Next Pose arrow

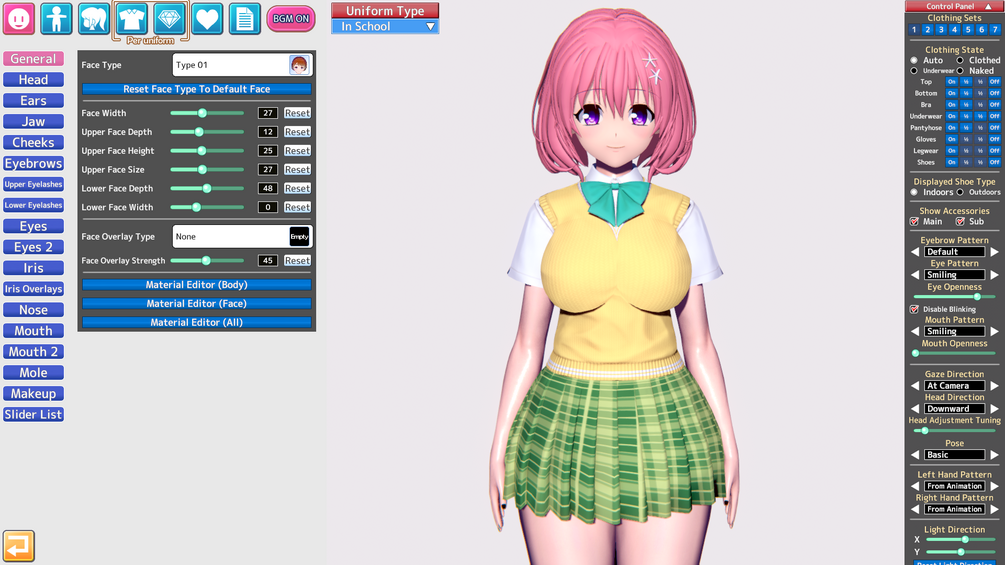[994, 455]
